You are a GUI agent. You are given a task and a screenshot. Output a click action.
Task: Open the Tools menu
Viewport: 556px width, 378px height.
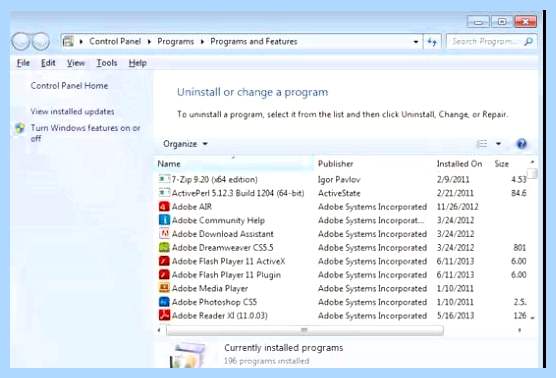click(107, 63)
